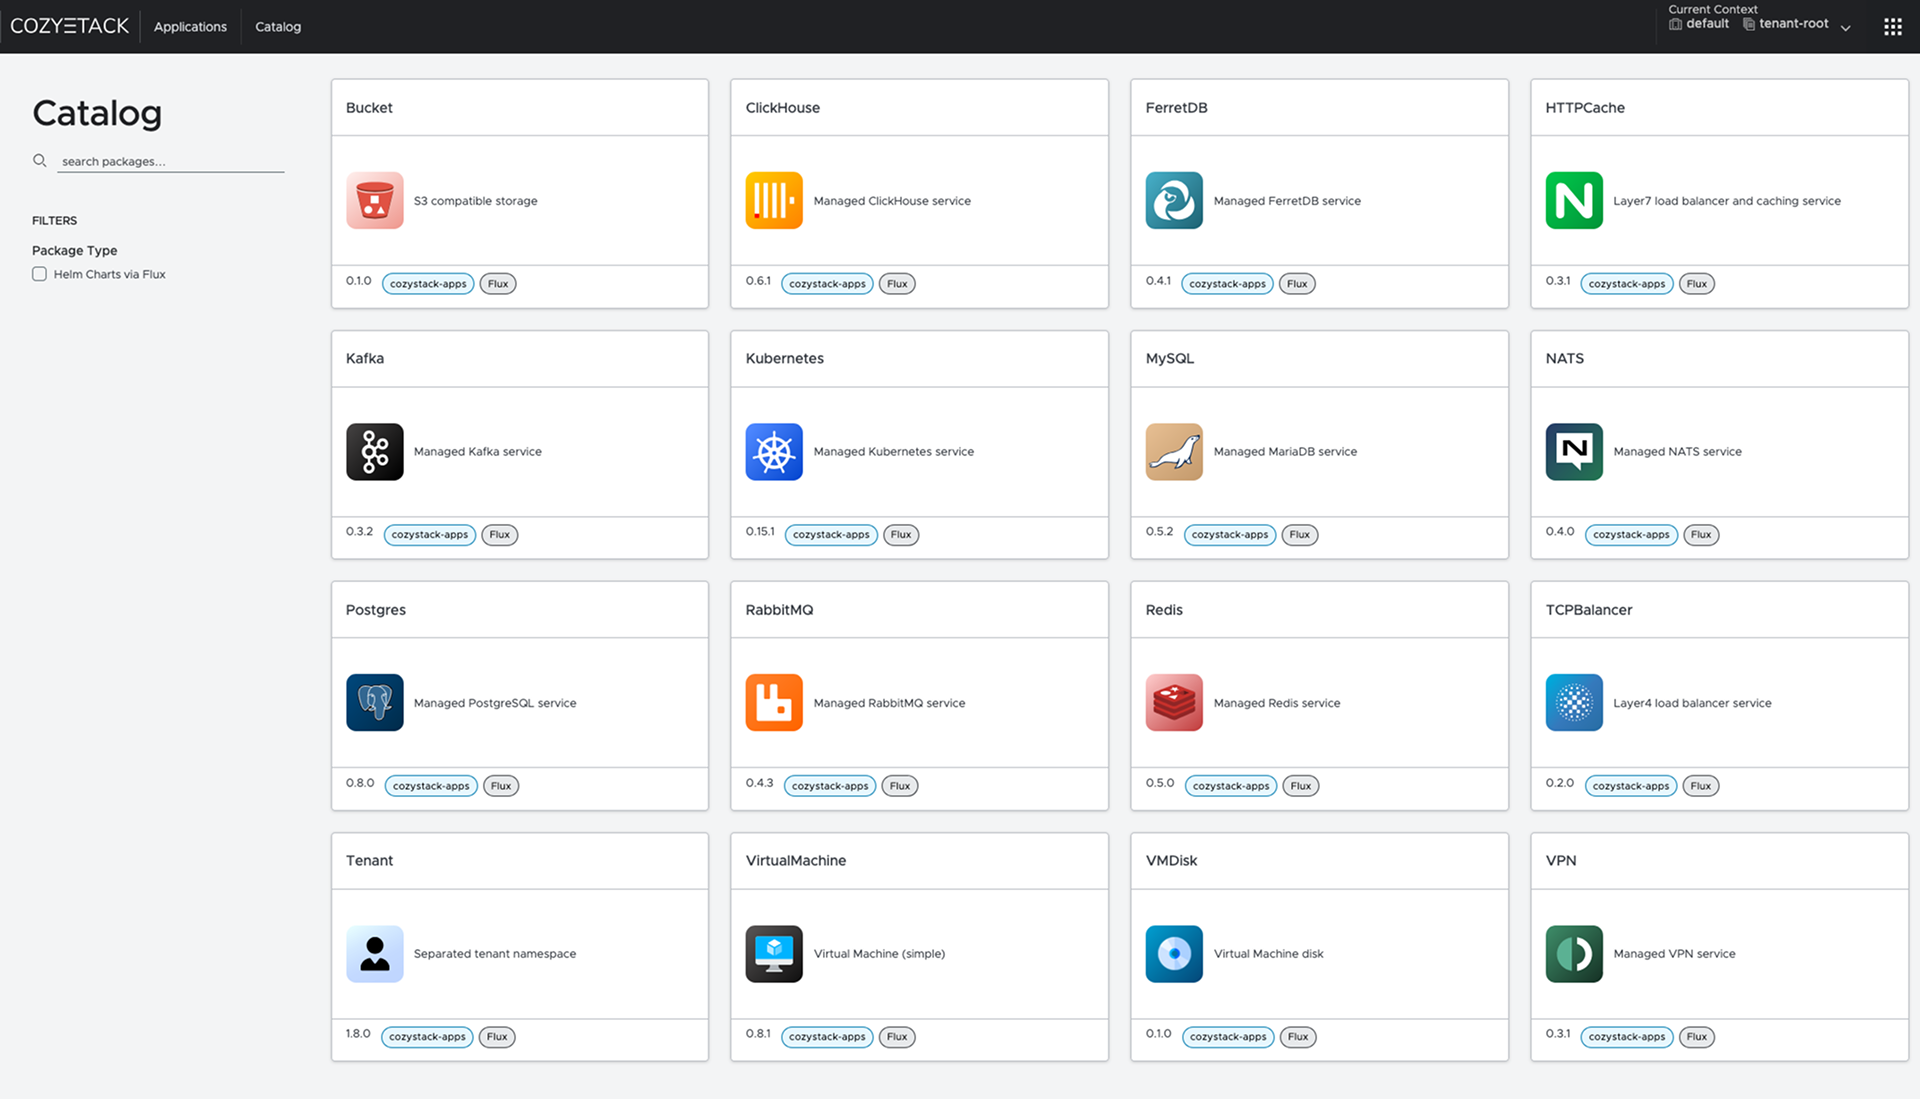
Task: Click the Flux tag on Tenant card
Action: click(497, 1037)
